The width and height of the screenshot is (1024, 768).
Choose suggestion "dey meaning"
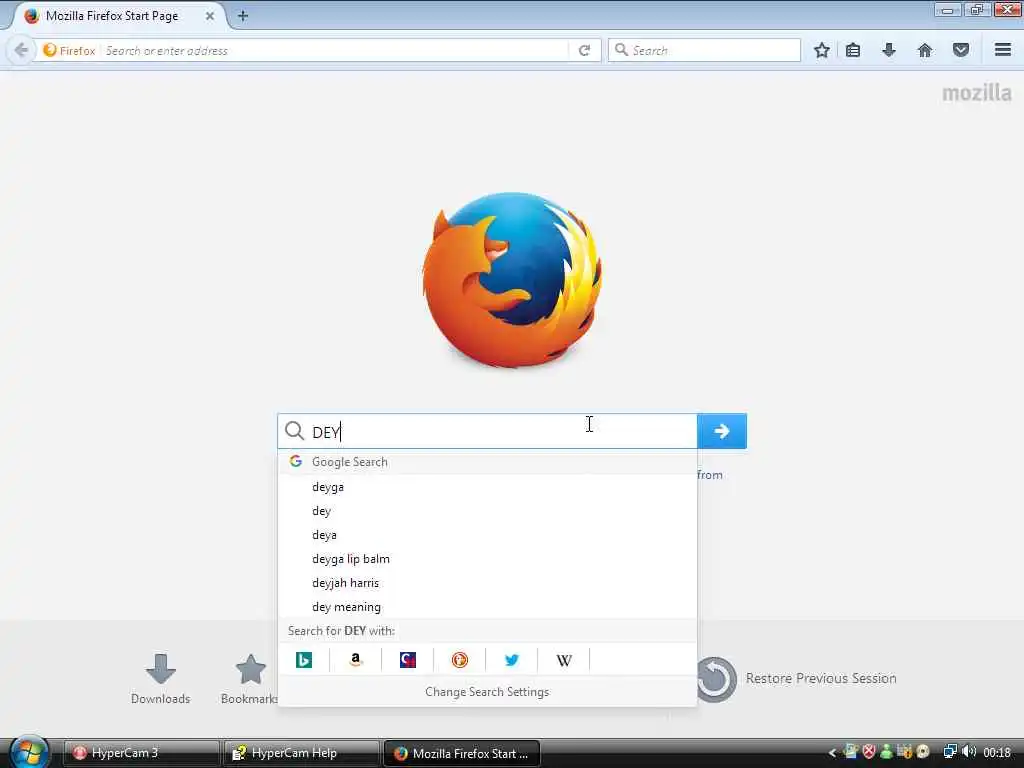[x=487, y=607]
